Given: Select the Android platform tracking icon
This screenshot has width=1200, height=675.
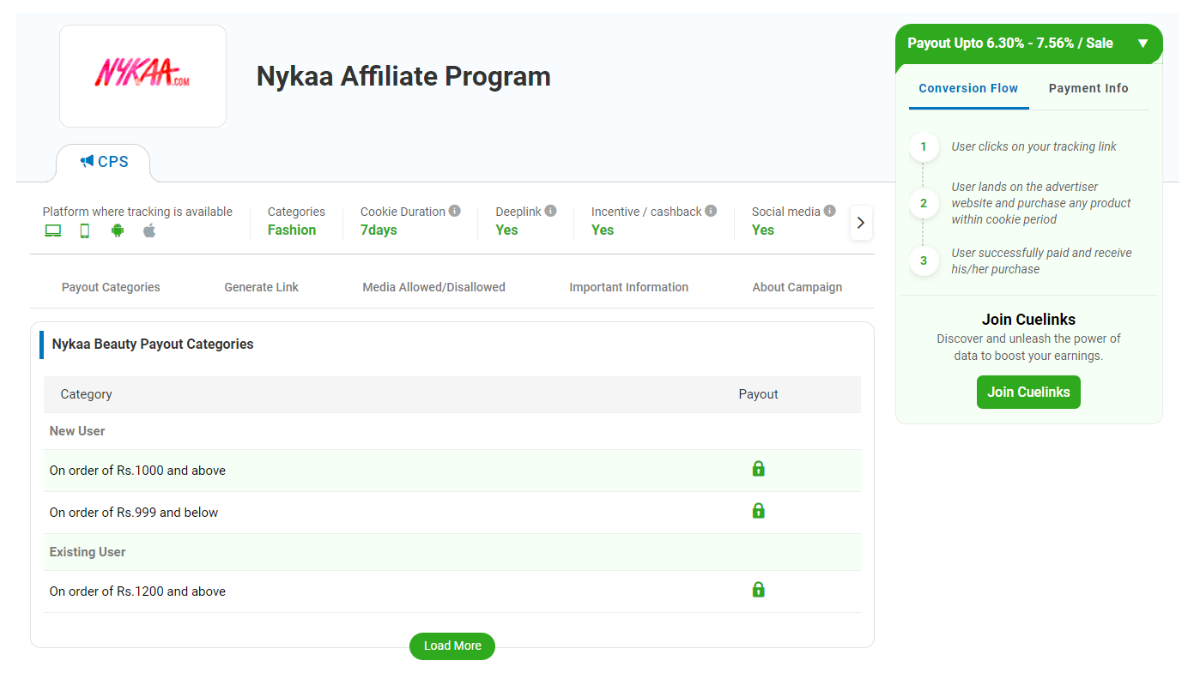Looking at the screenshot, I should (117, 230).
